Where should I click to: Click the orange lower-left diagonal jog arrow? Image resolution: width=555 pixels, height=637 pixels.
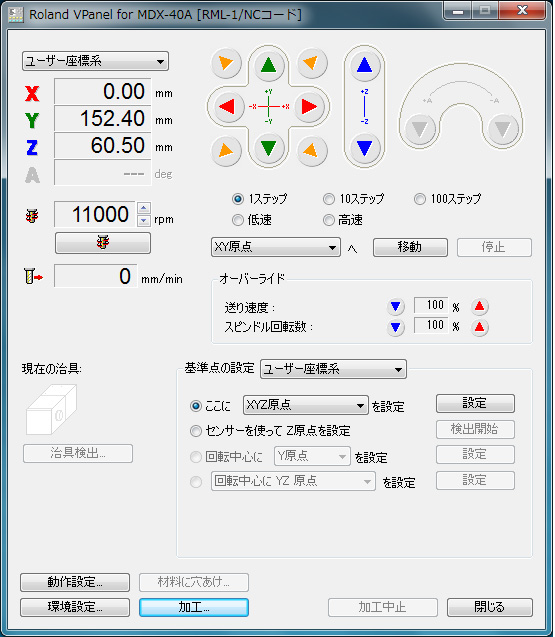(x=226, y=151)
